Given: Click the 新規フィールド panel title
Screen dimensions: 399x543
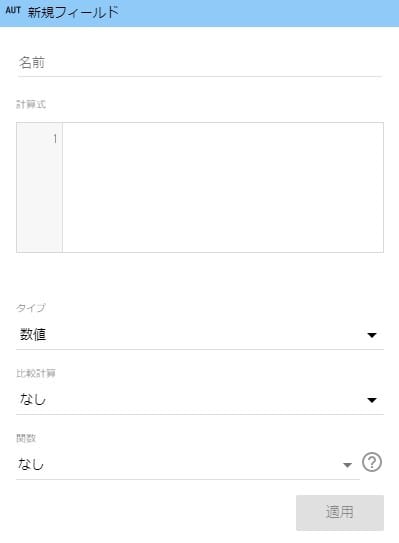Looking at the screenshot, I should coord(73,12).
